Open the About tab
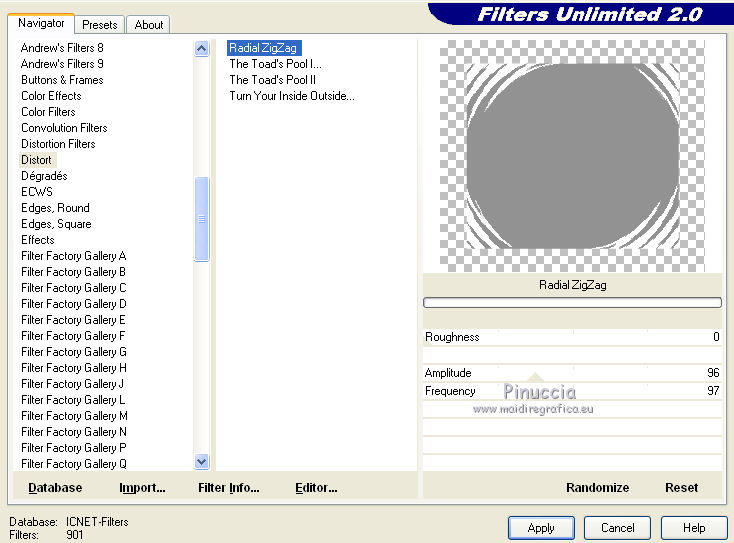Image resolution: width=734 pixels, height=543 pixels. coord(148,25)
